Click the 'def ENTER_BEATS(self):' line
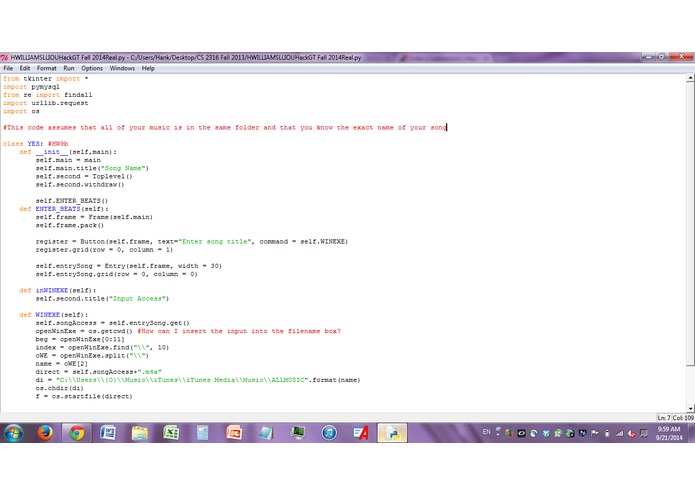Image resolution: width=695 pixels, height=494 pixels. click(63, 209)
